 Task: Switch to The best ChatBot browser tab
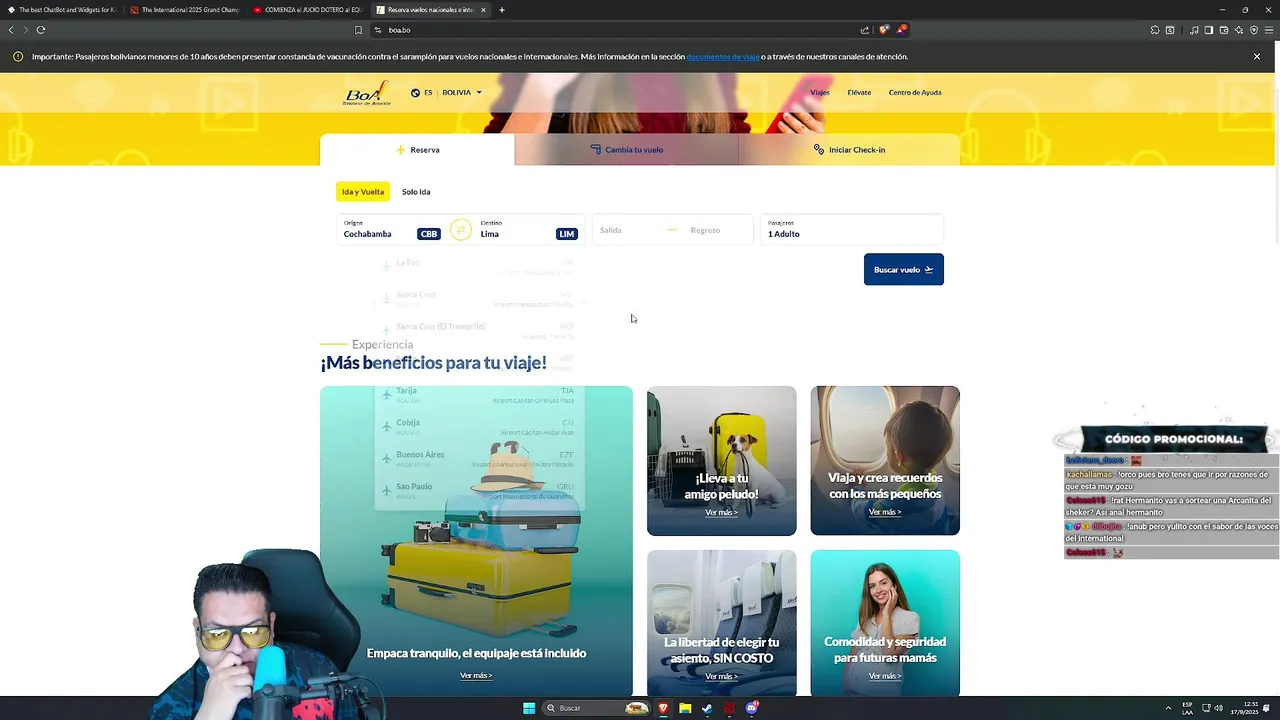(x=62, y=10)
